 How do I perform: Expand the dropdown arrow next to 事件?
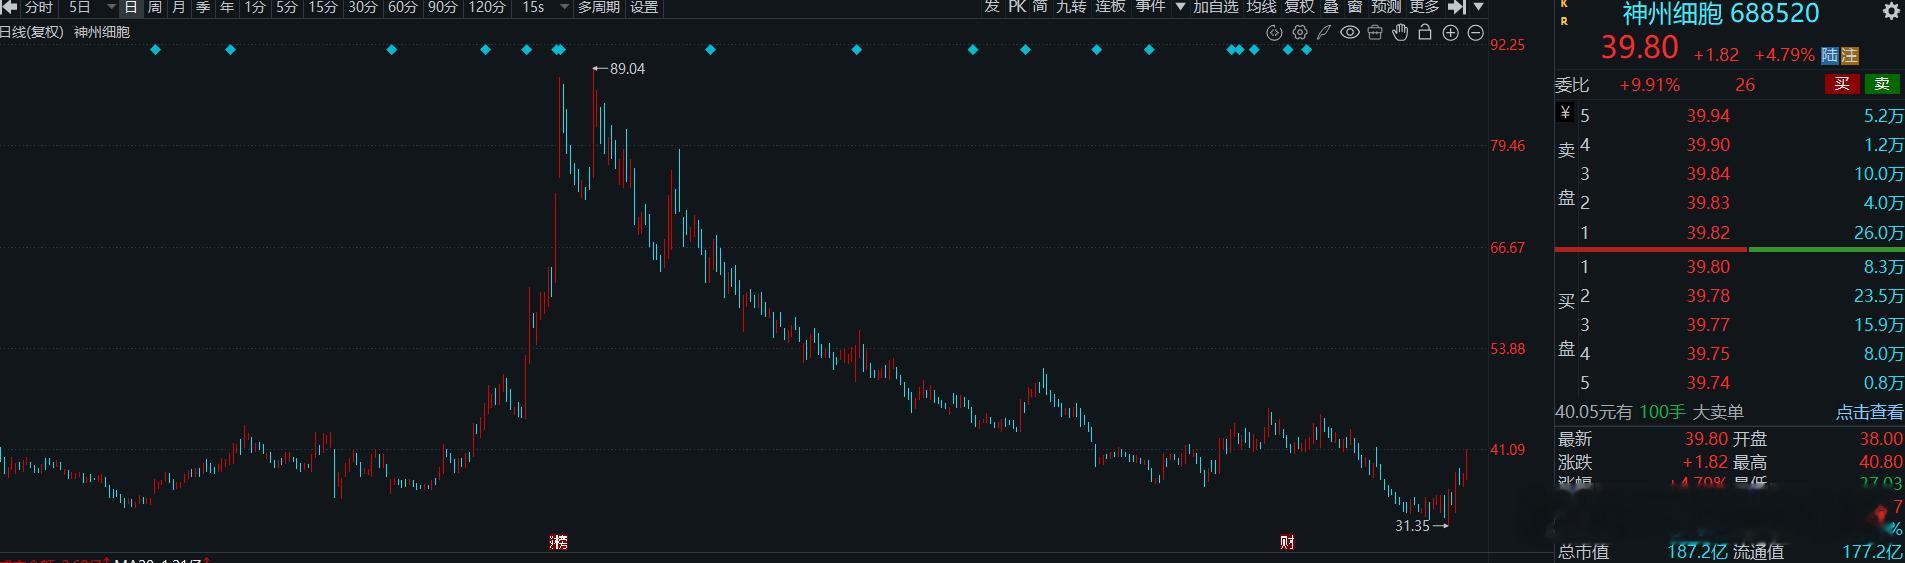coord(1180,7)
